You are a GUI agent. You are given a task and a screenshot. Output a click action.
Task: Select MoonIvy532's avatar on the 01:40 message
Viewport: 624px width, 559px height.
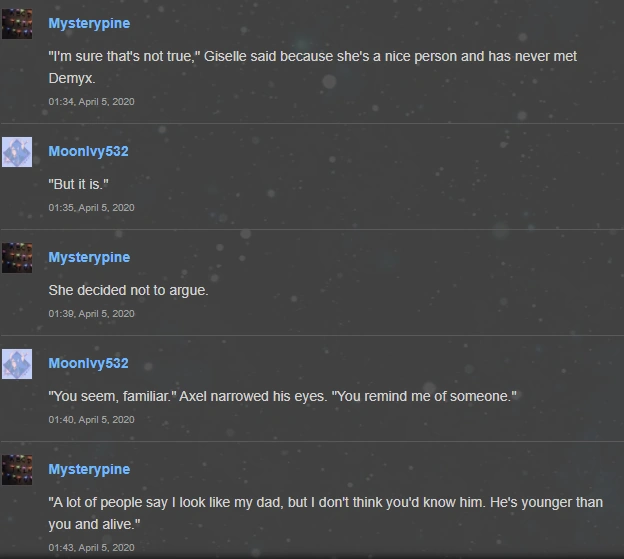click(x=17, y=364)
